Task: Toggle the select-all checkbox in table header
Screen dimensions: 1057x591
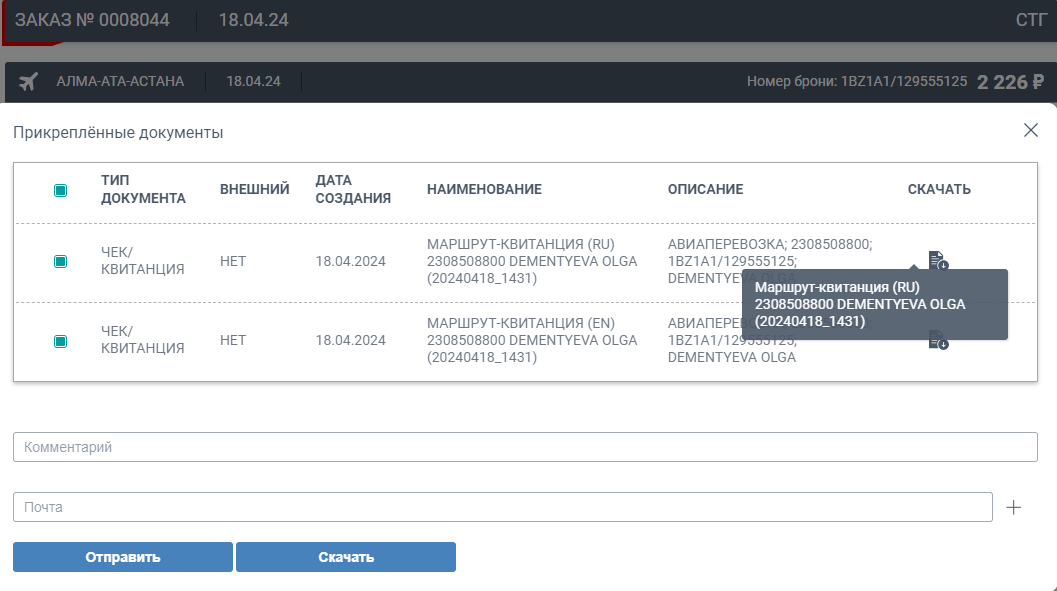Action: pyautogui.click(x=60, y=190)
